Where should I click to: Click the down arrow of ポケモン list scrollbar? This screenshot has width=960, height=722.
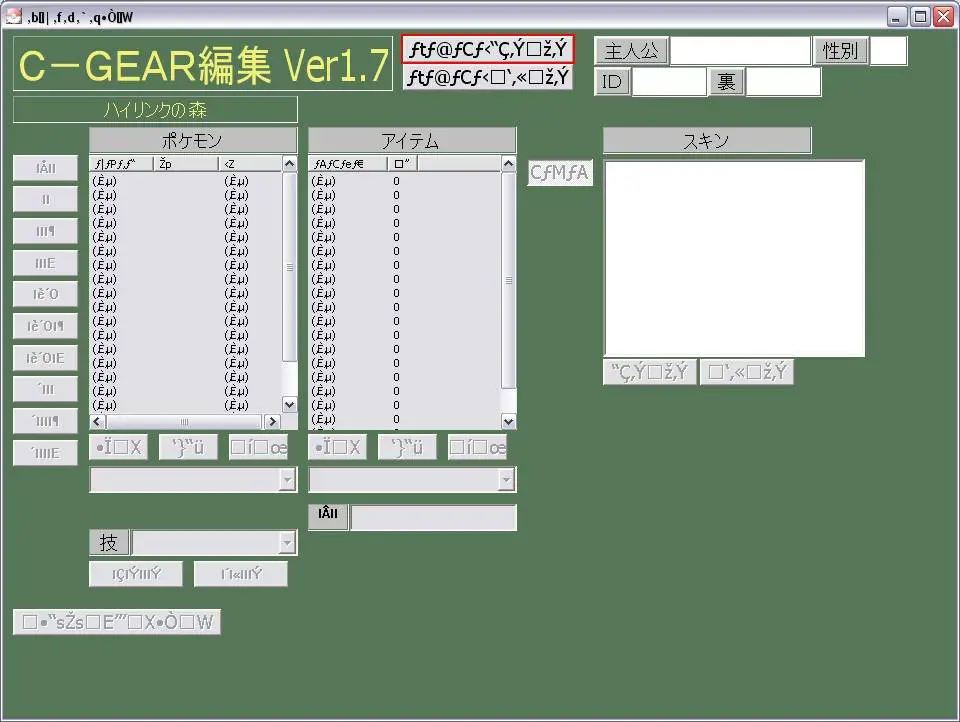click(x=290, y=405)
